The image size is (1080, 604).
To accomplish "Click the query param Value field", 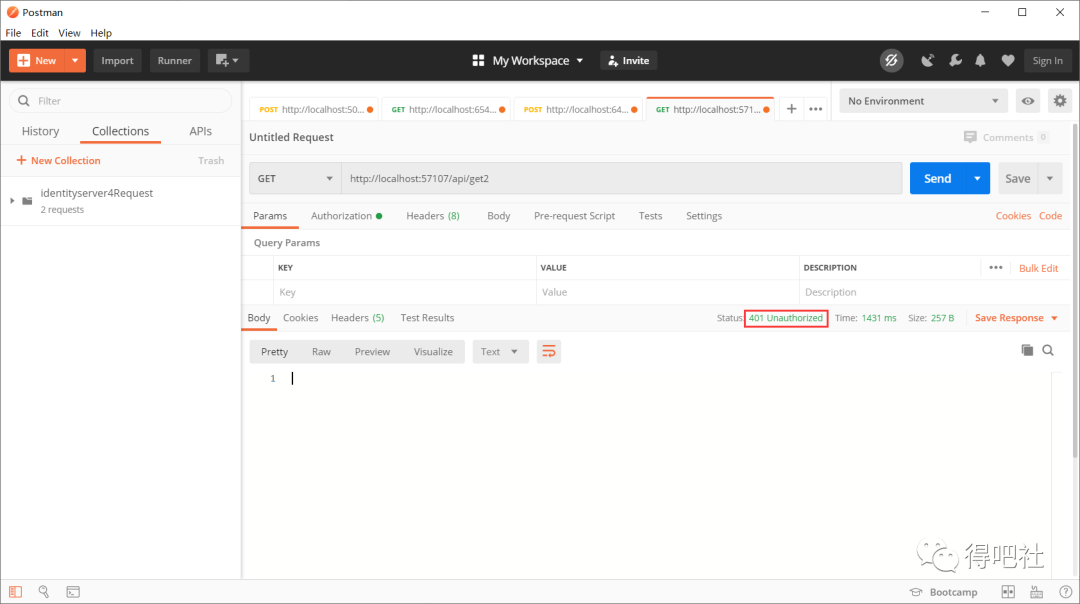I will point(667,292).
